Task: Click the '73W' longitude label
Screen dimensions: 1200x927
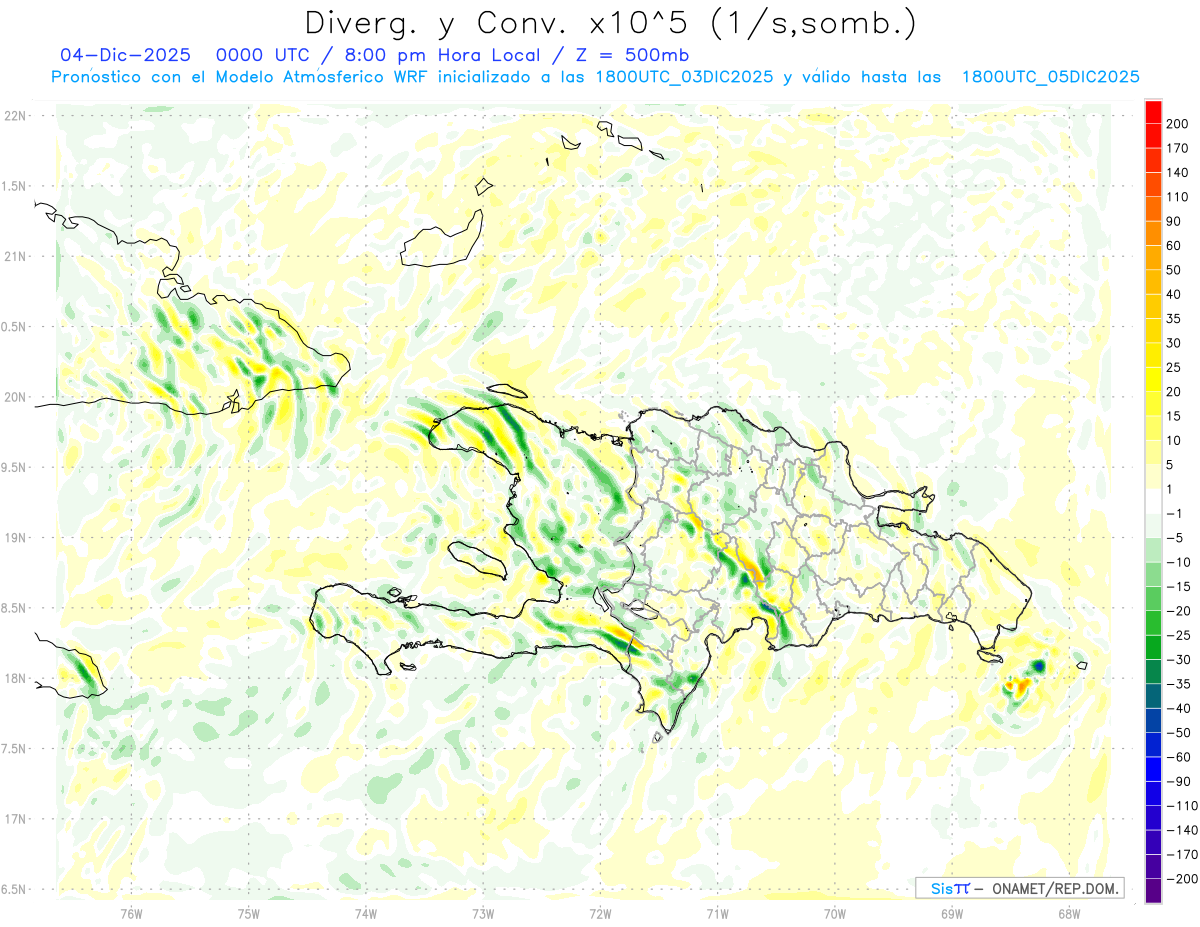Action: pyautogui.click(x=483, y=912)
